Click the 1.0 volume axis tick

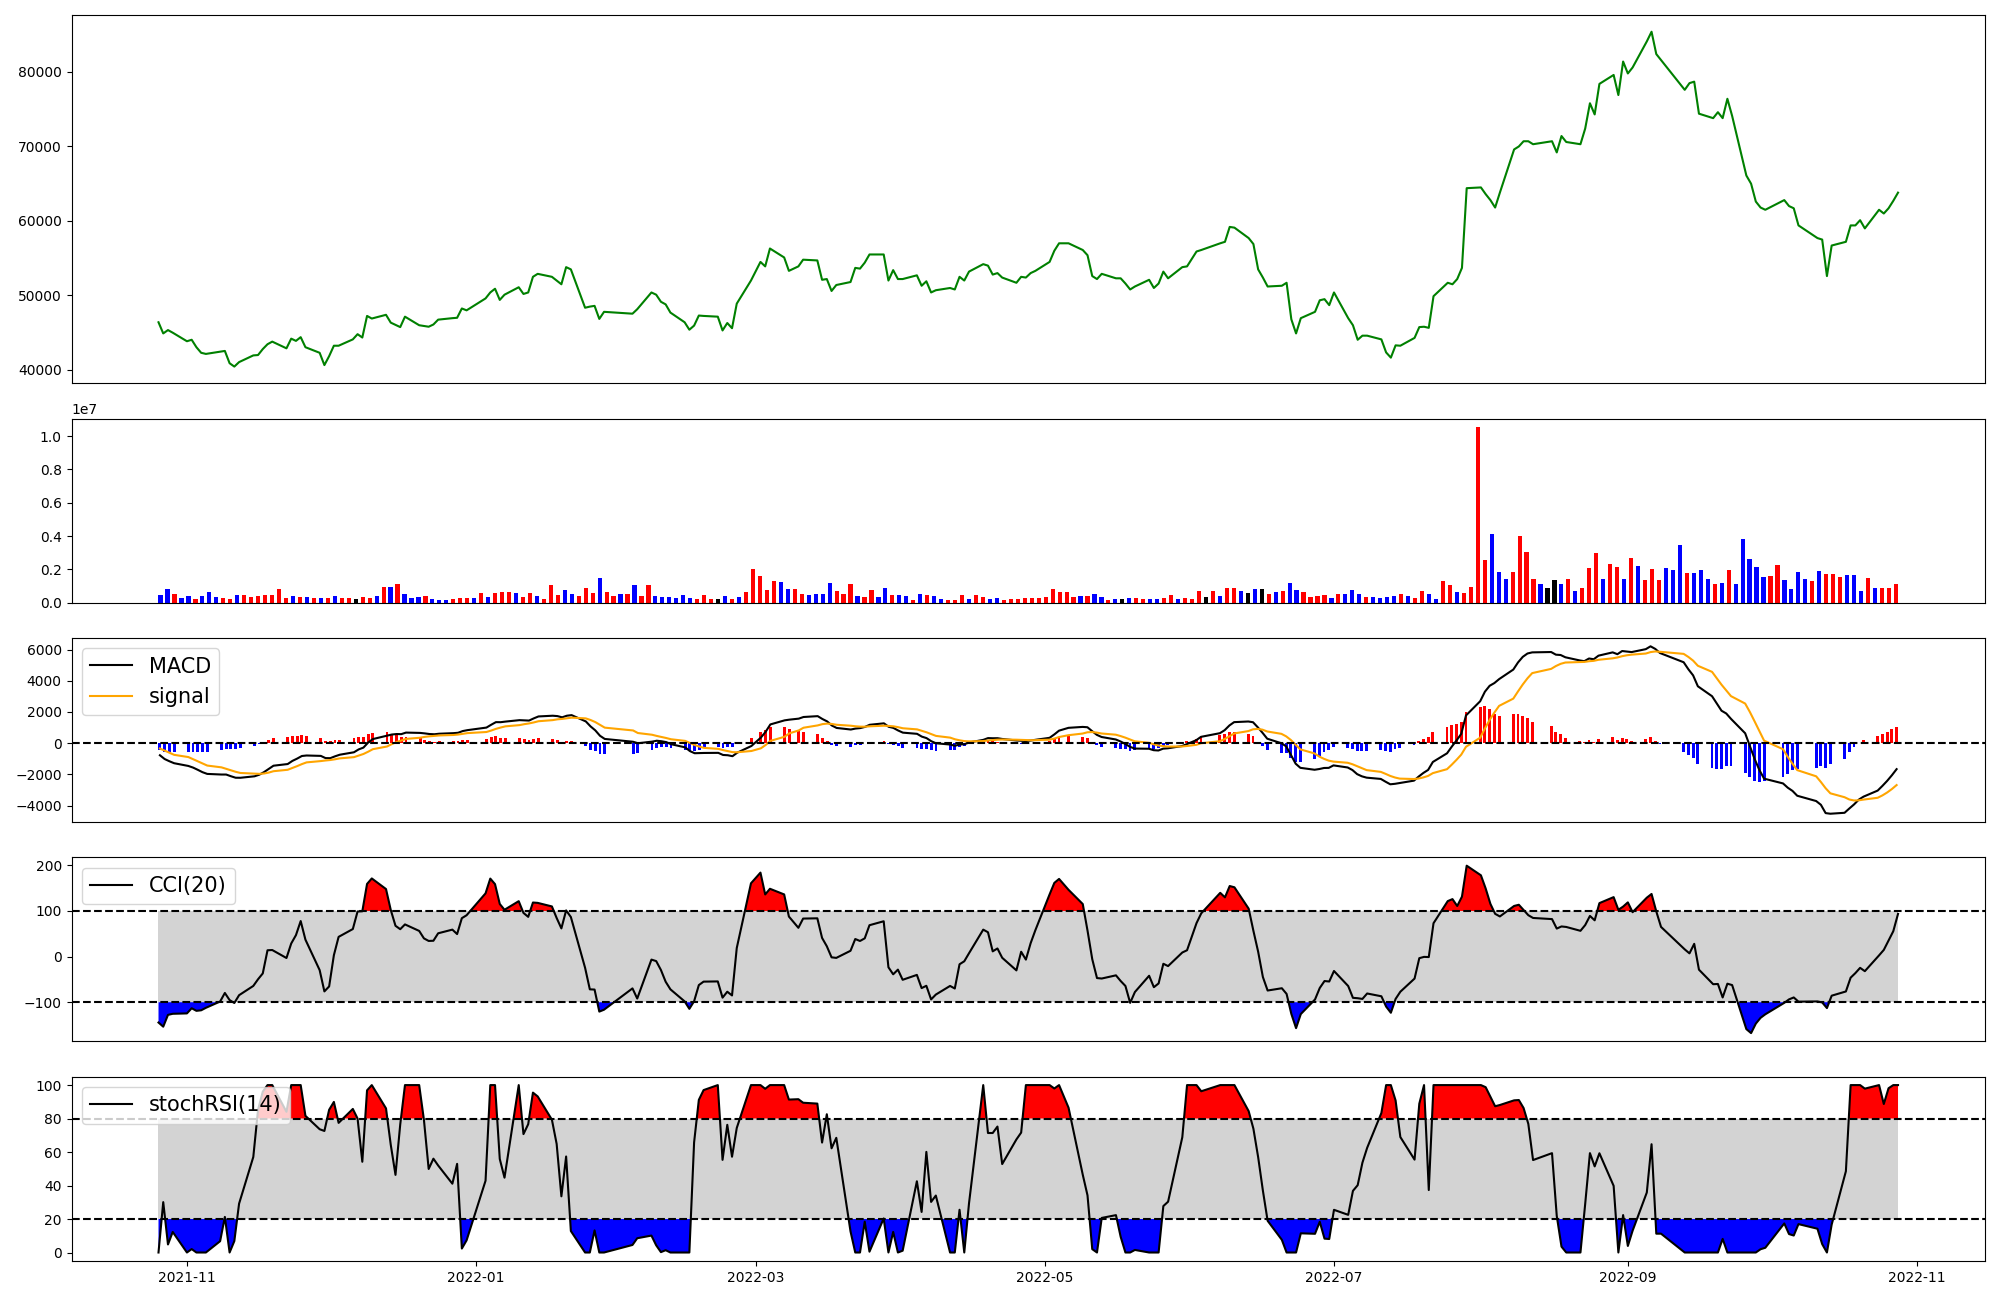(x=51, y=437)
